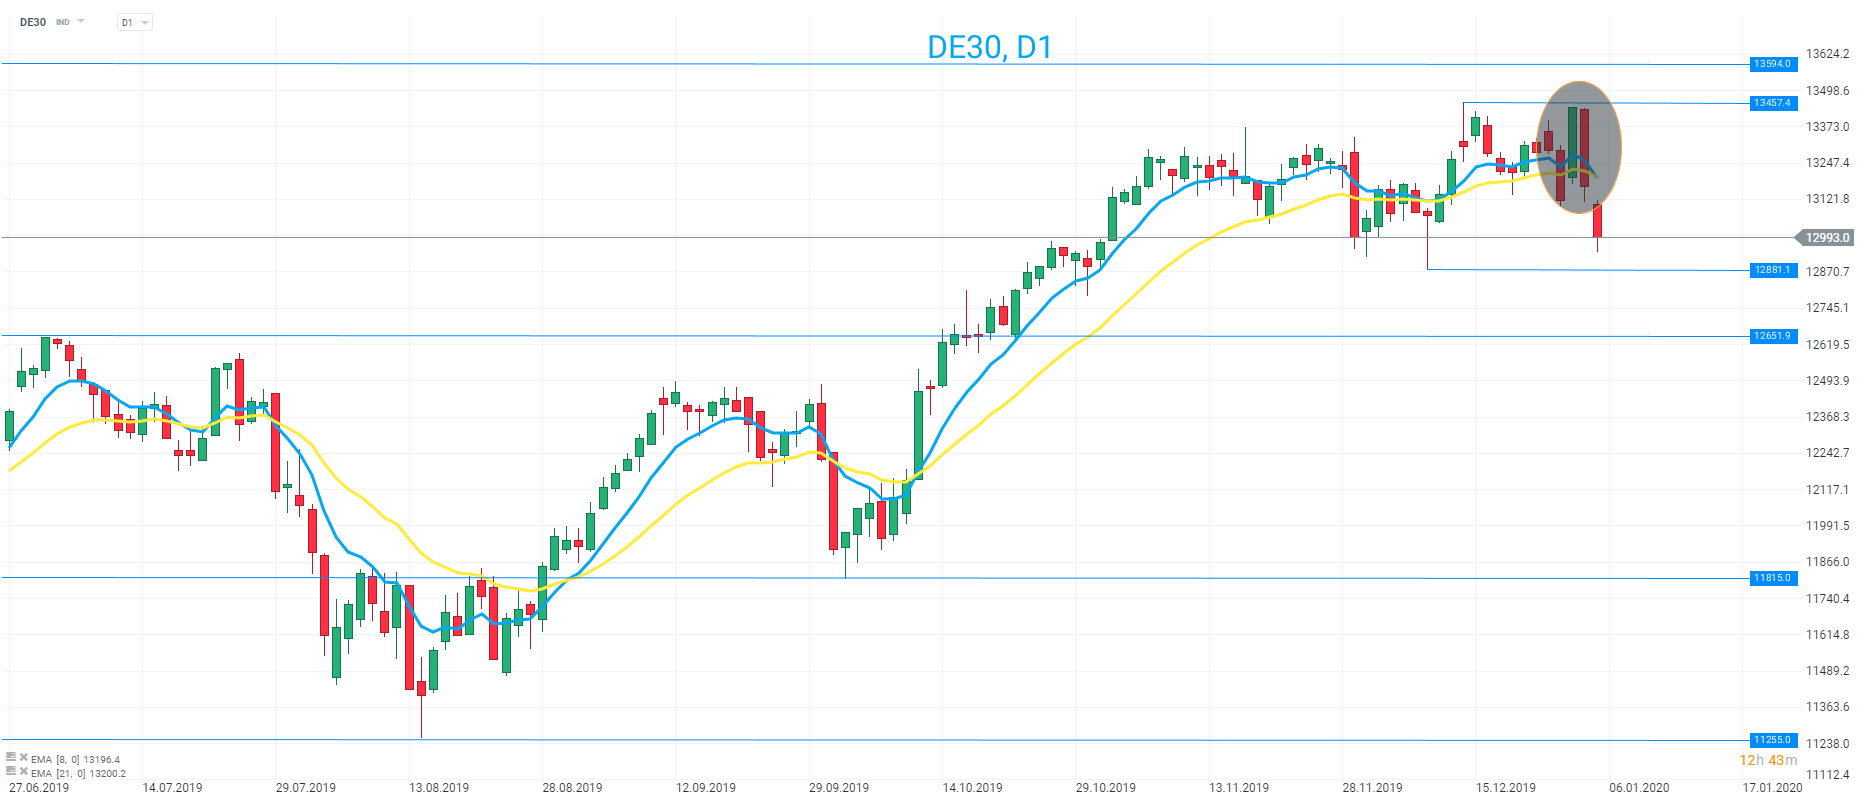Click the 11363.6 price axis label
Image resolution: width=1866 pixels, height=805 pixels.
coord(1828,707)
